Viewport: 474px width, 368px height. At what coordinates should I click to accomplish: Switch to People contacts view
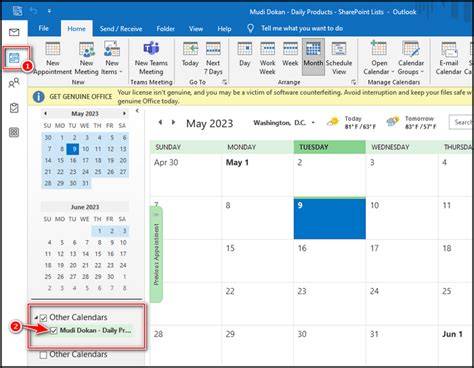[14, 83]
